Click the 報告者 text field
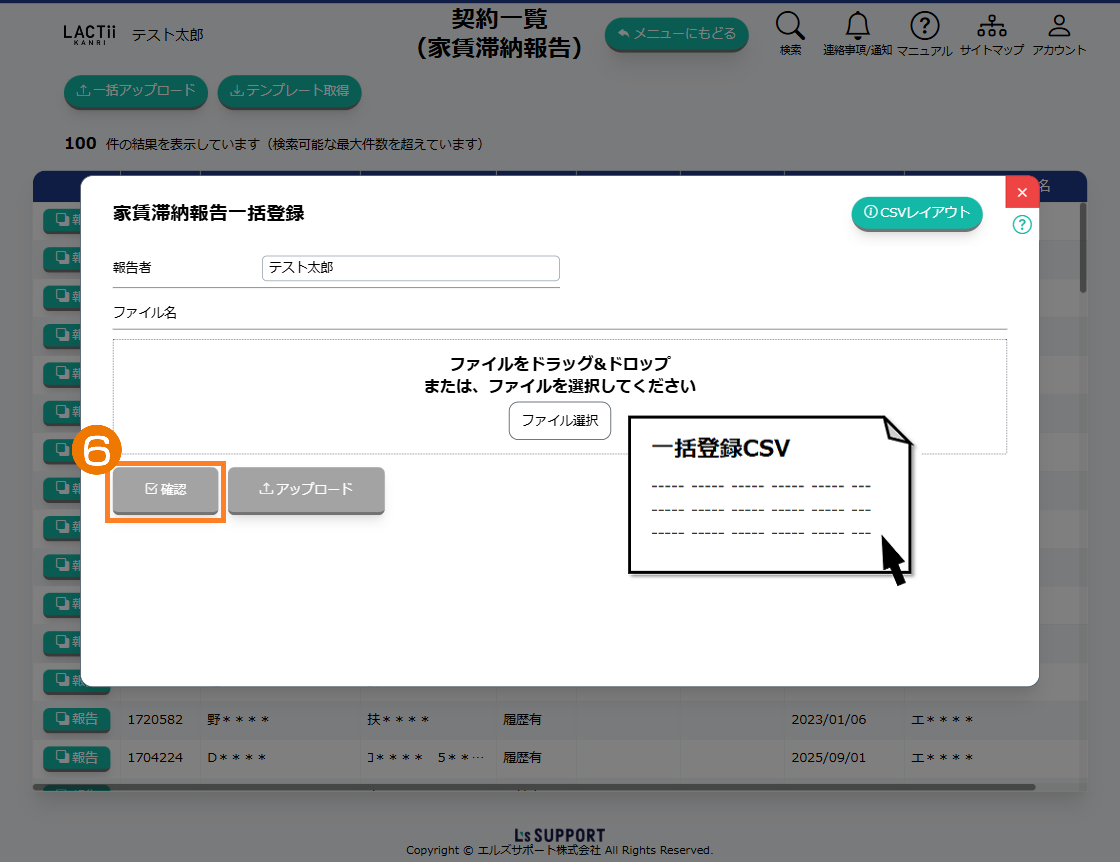1120x862 pixels. [410, 268]
